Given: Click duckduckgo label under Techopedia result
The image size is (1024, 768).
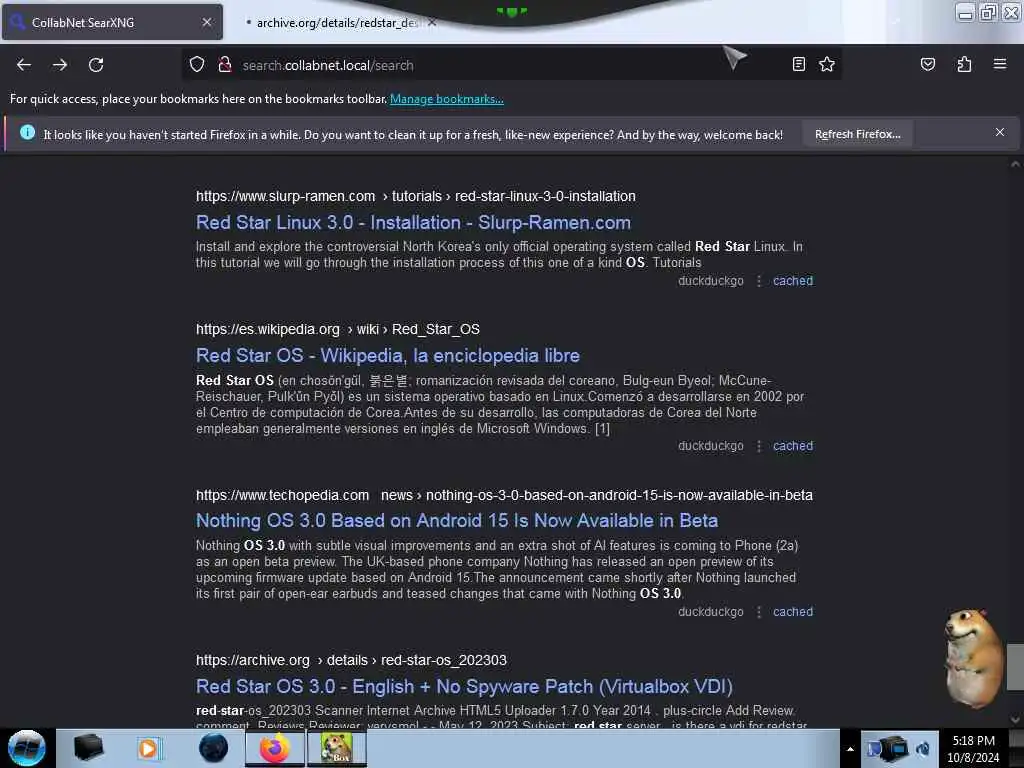Looking at the screenshot, I should pyautogui.click(x=711, y=612).
